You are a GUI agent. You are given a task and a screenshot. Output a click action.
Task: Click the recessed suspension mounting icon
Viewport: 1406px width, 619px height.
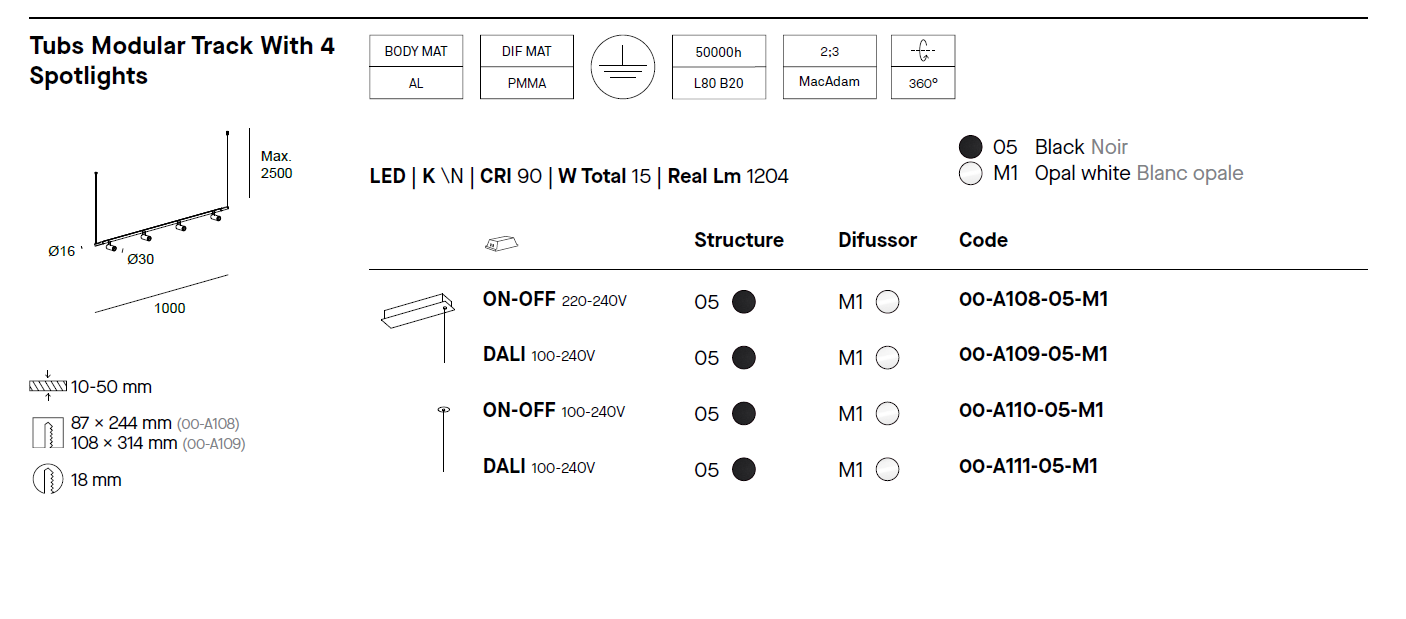click(444, 438)
